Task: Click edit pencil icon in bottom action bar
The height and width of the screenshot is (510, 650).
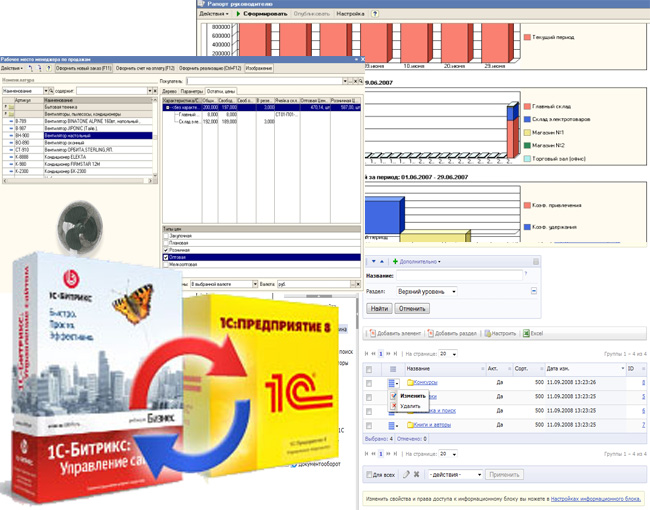Action: click(x=406, y=474)
